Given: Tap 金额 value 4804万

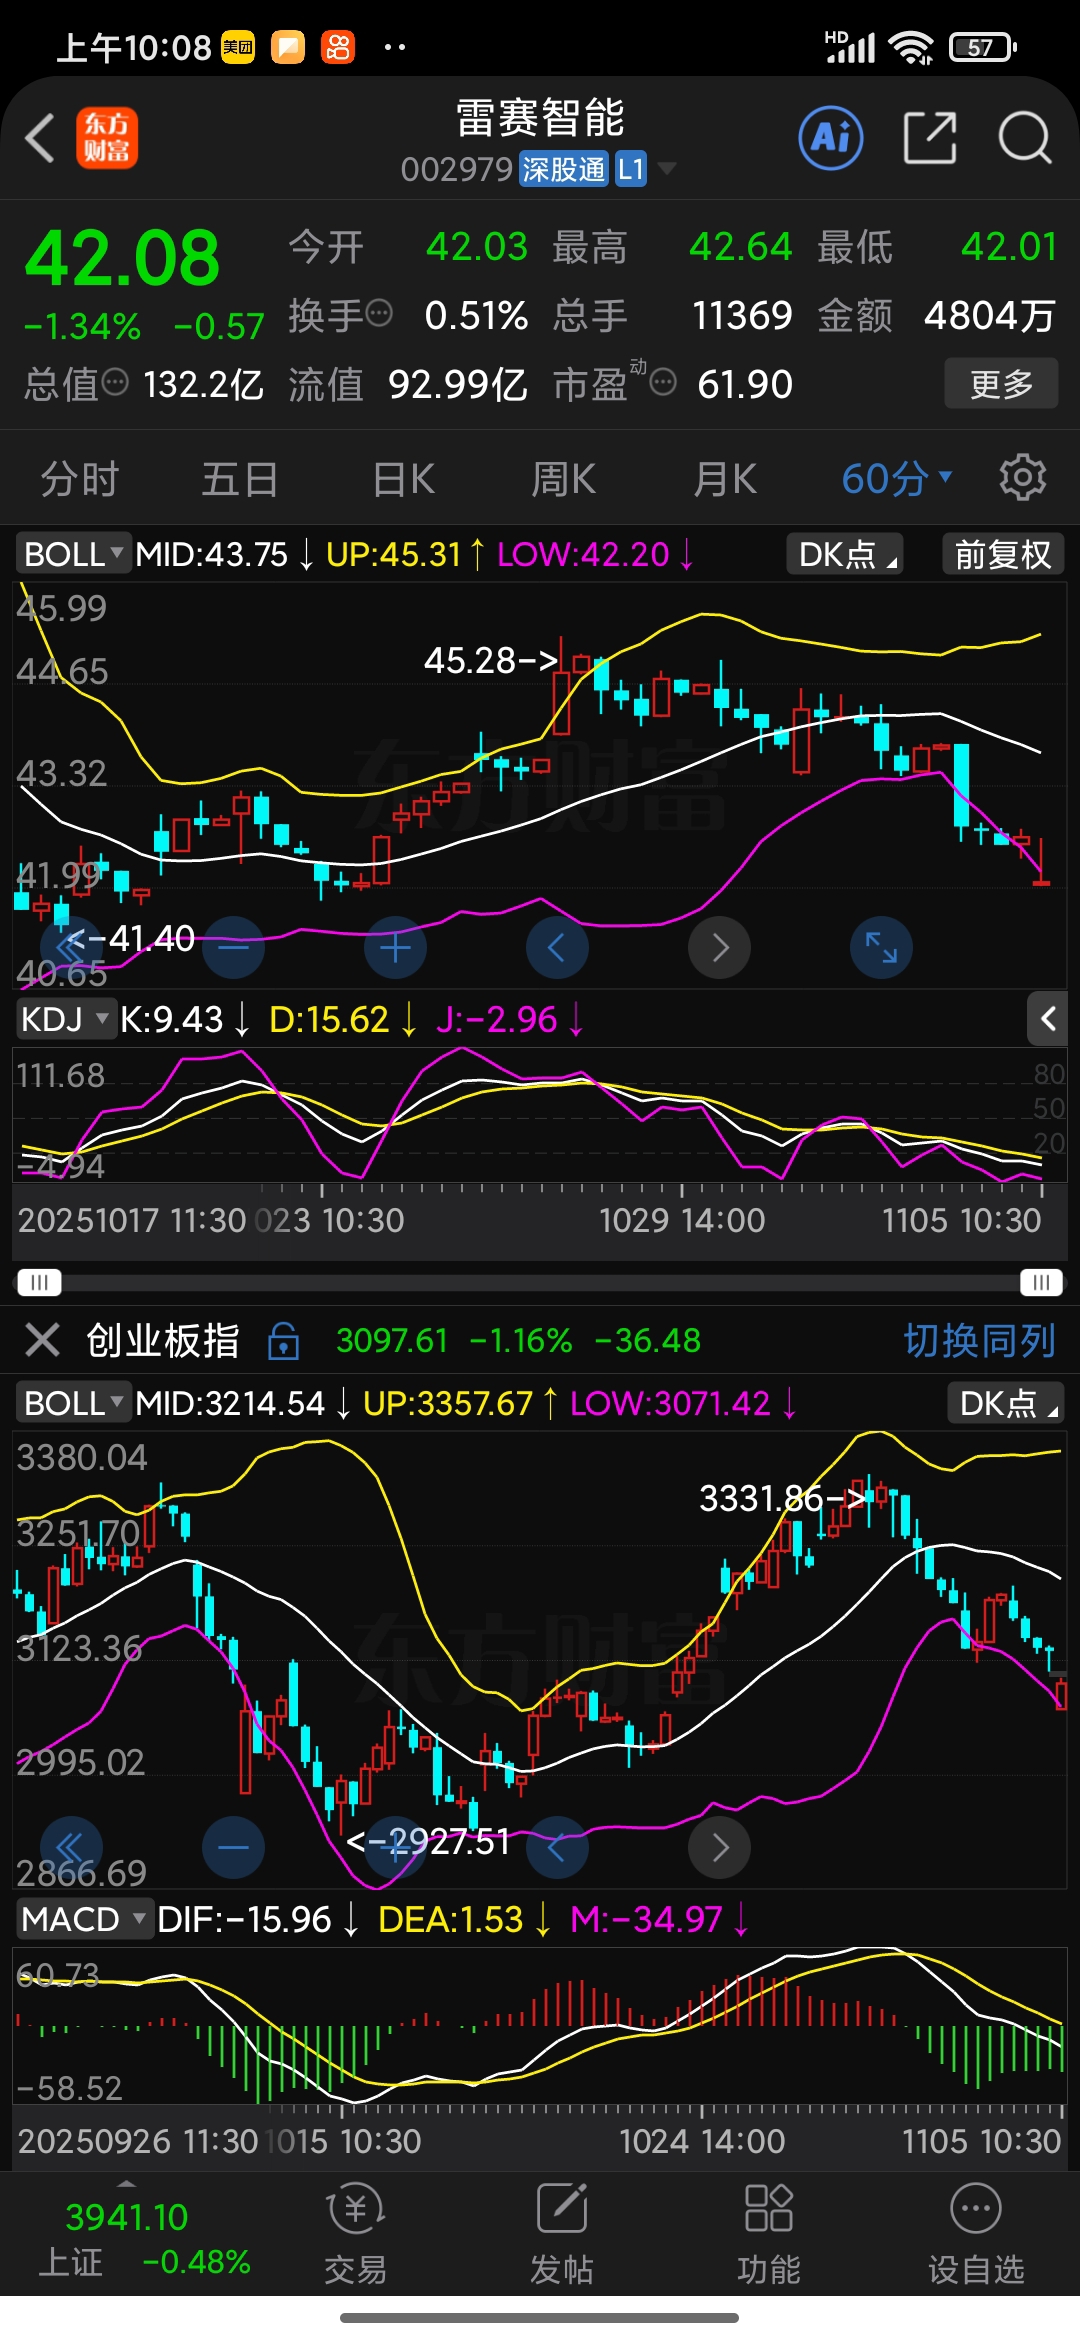Looking at the screenshot, I should (989, 316).
